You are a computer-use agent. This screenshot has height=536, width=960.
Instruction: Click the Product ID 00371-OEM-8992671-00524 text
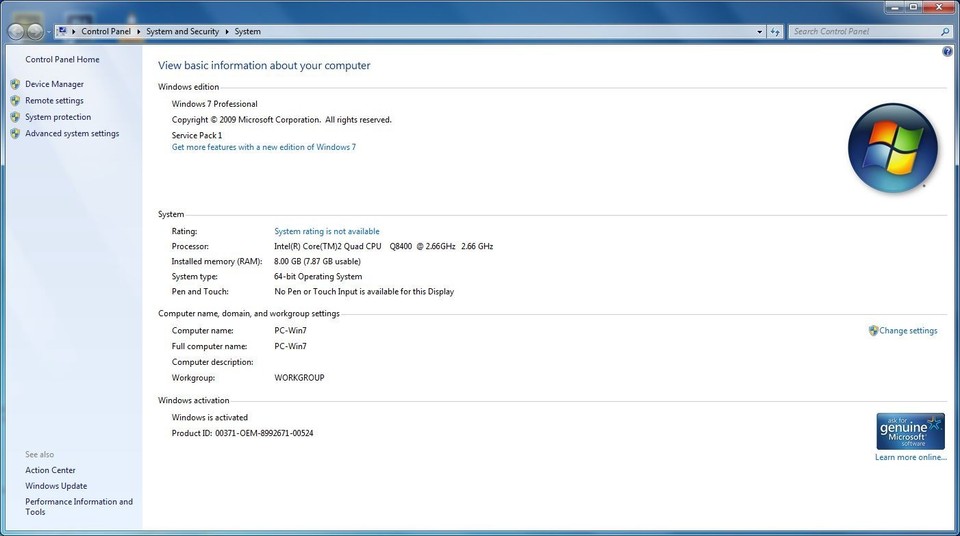pos(242,433)
